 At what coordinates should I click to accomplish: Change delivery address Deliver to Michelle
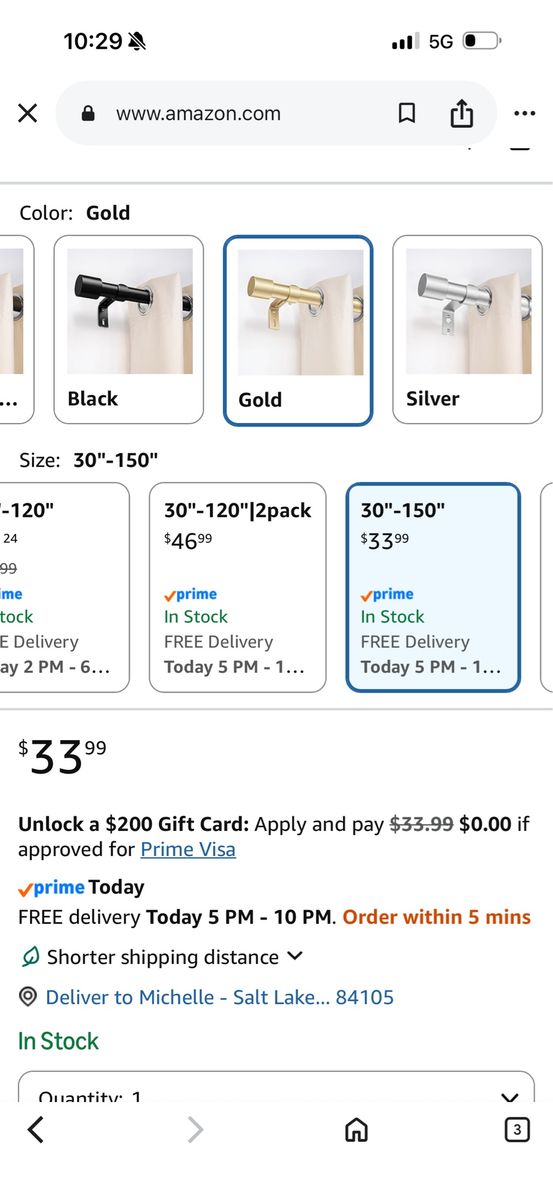coord(220,997)
